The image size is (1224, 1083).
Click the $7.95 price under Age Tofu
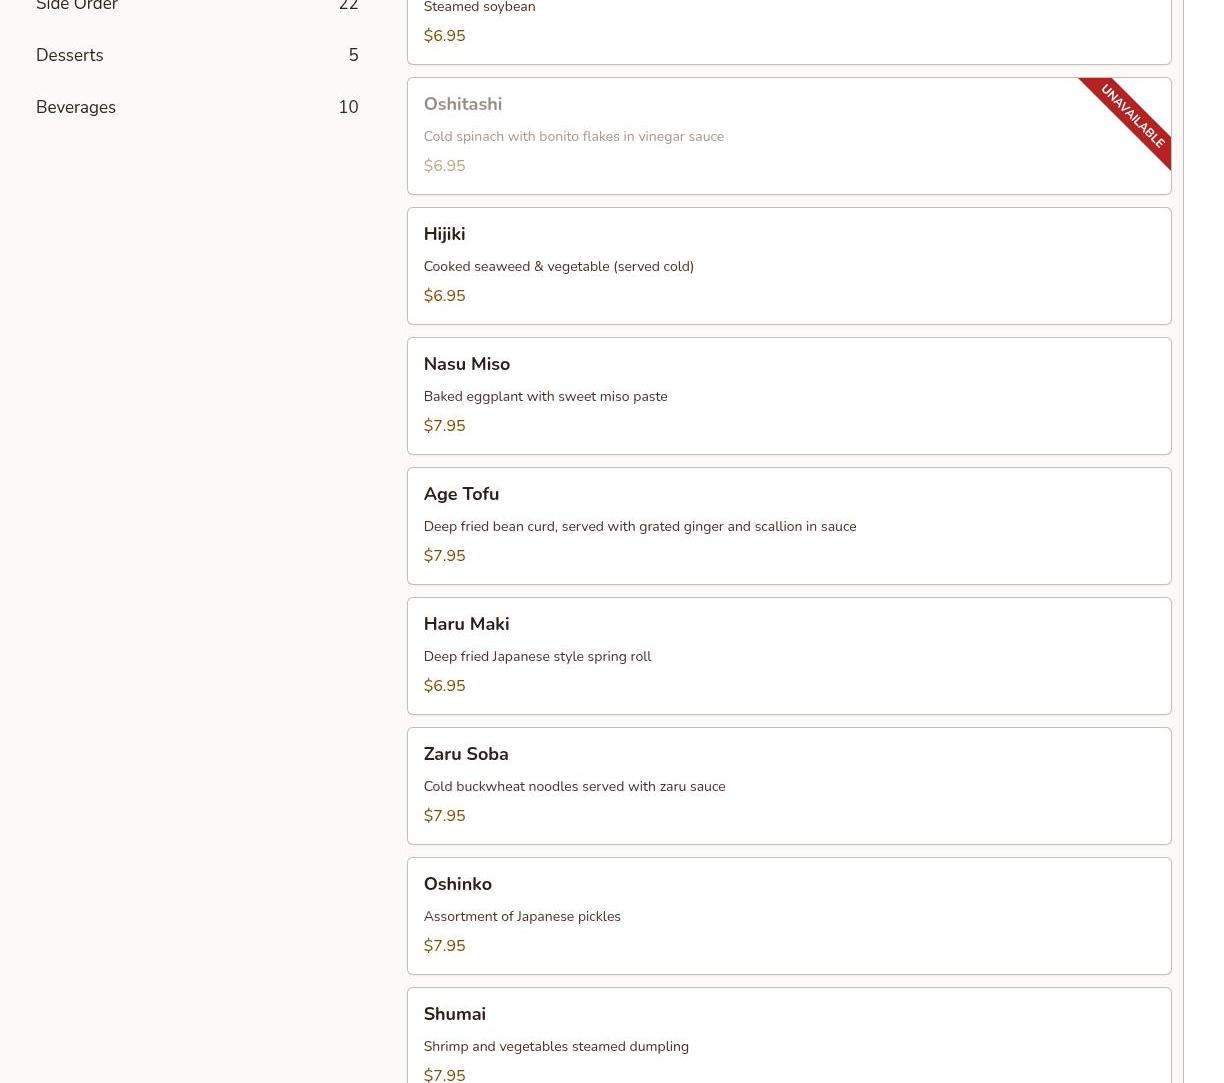pos(444,556)
